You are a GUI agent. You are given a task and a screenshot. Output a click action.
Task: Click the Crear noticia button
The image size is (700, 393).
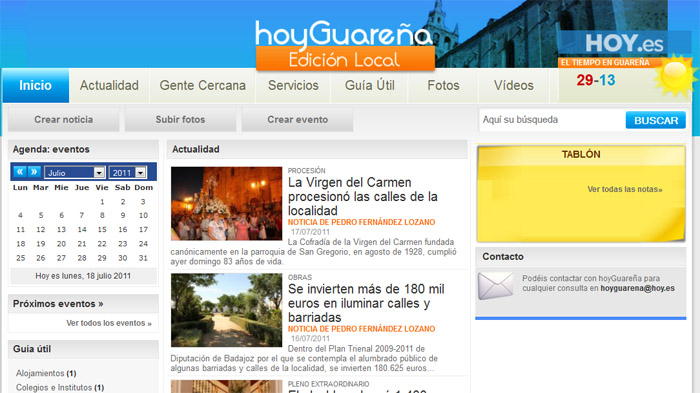(64, 119)
